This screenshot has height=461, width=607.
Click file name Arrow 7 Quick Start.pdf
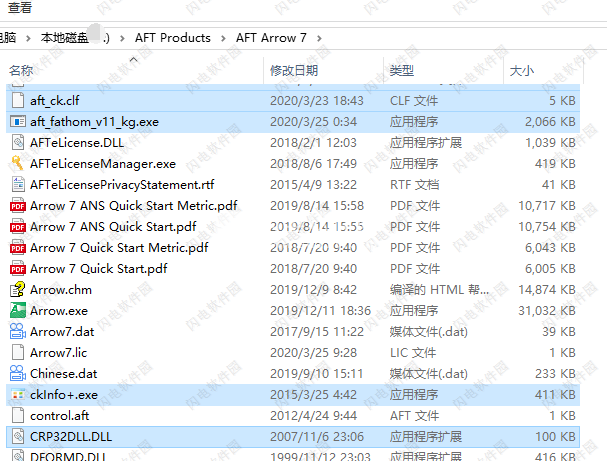99,269
